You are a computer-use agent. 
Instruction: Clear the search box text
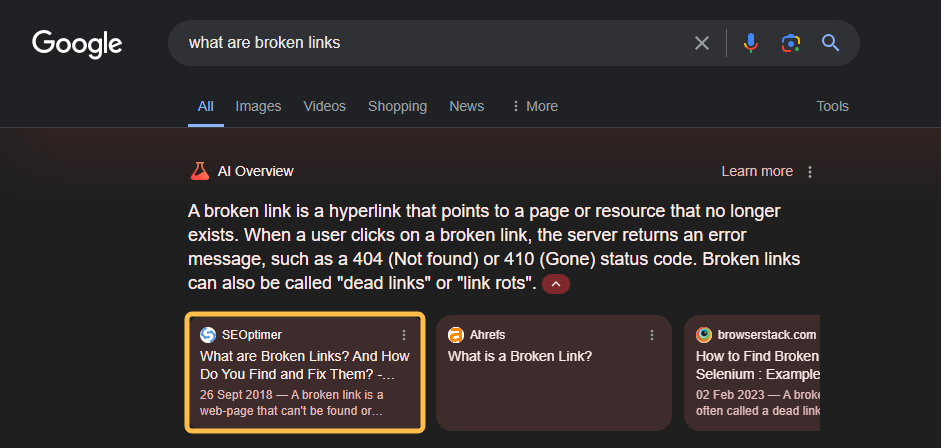(702, 43)
